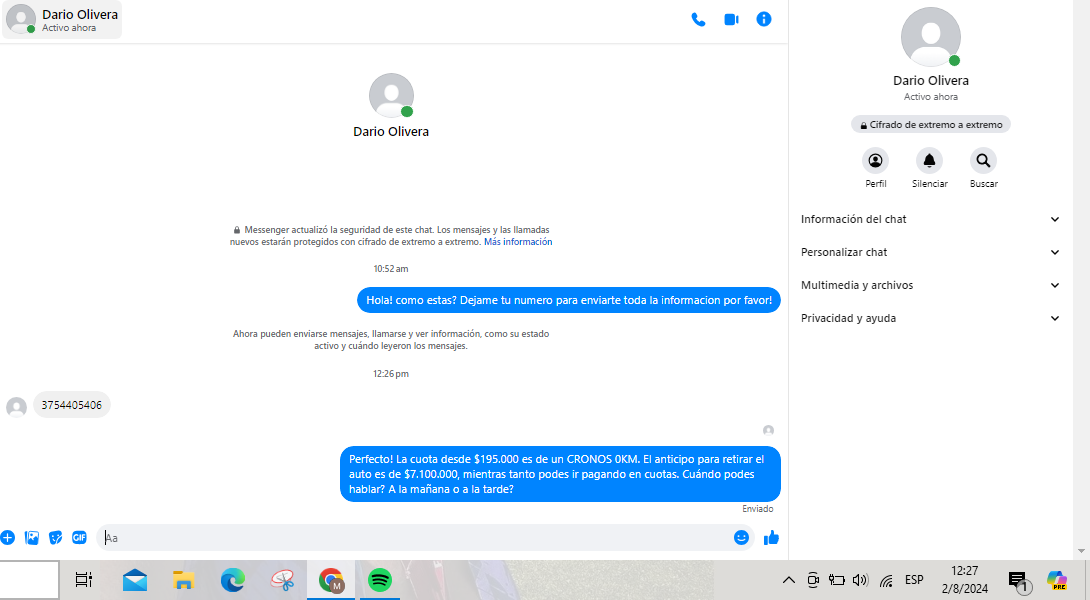Screen dimensions: 1090x600
Task: Click the 10:52 am timestamp
Action: pyautogui.click(x=391, y=269)
